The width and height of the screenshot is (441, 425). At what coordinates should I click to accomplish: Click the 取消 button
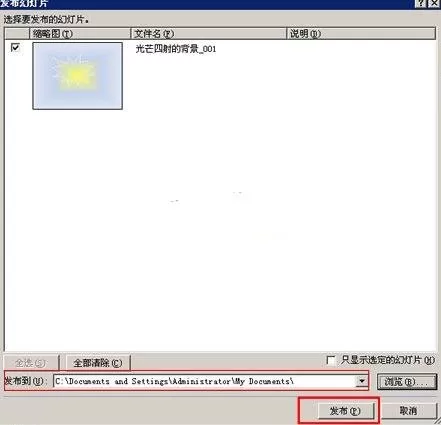tap(408, 411)
